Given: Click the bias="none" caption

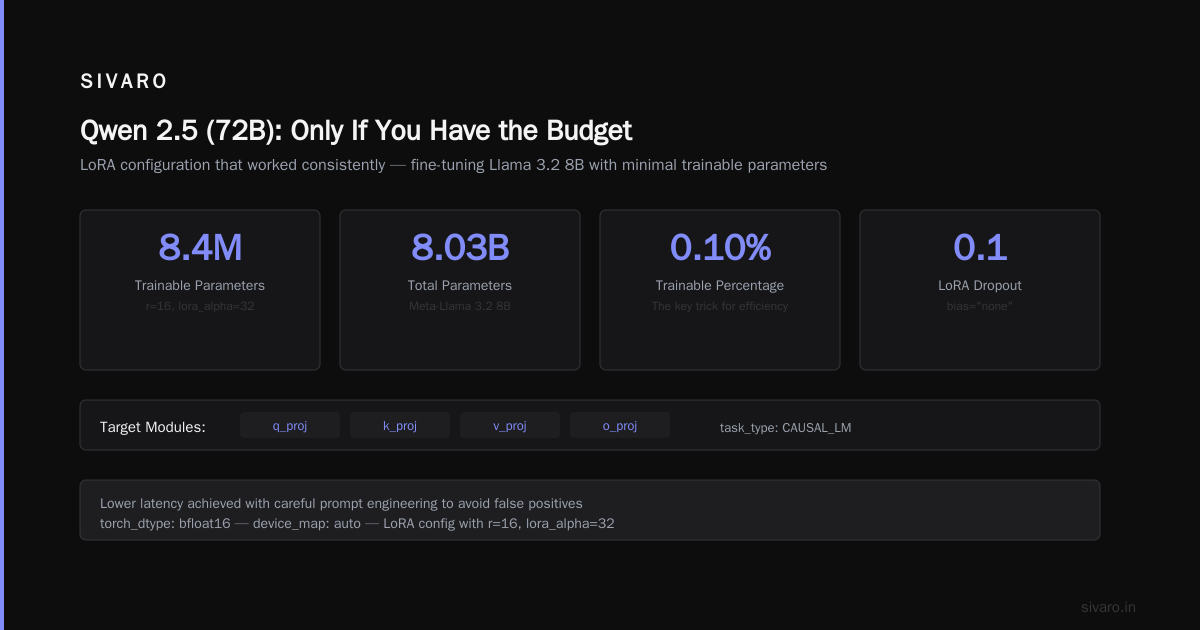Looking at the screenshot, I should pos(980,306).
